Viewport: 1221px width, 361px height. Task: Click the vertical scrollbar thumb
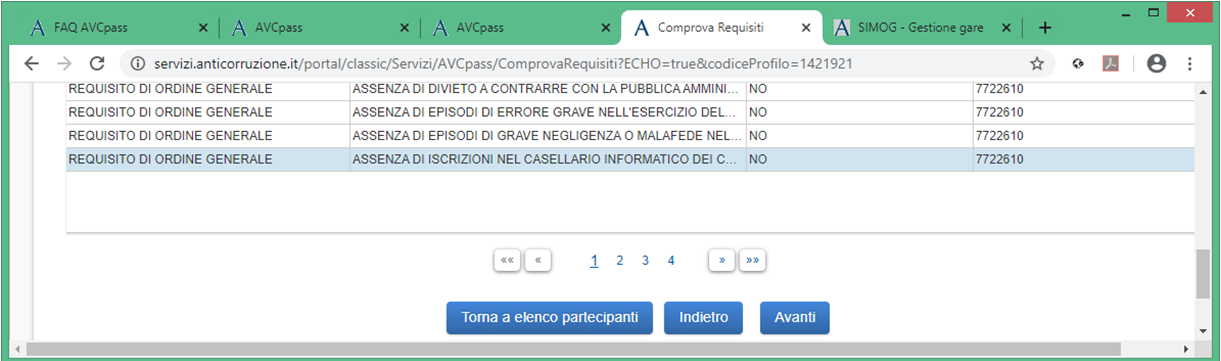pyautogui.click(x=1203, y=274)
